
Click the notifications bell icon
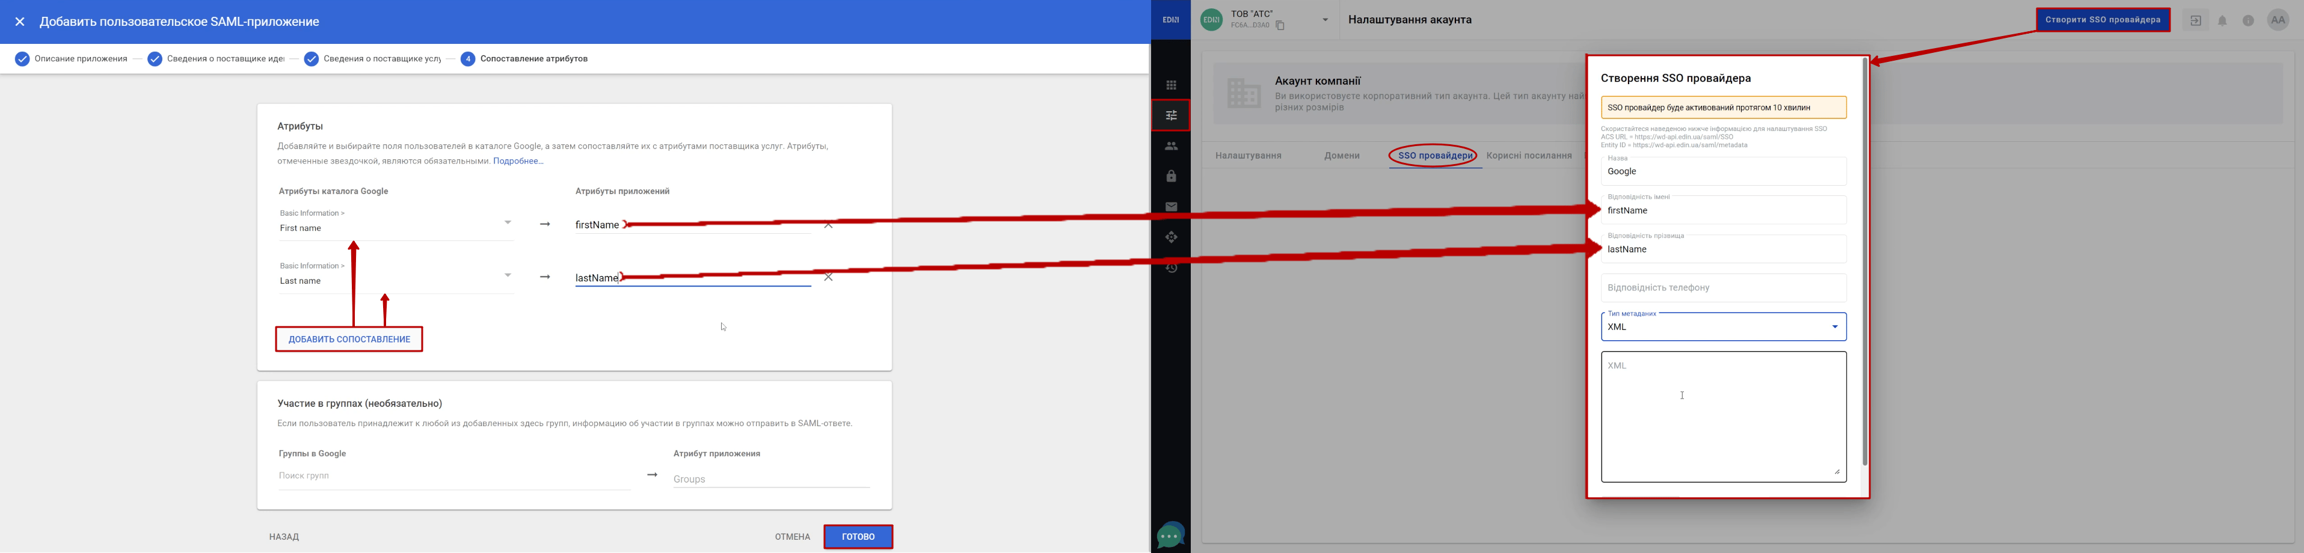tap(2222, 21)
